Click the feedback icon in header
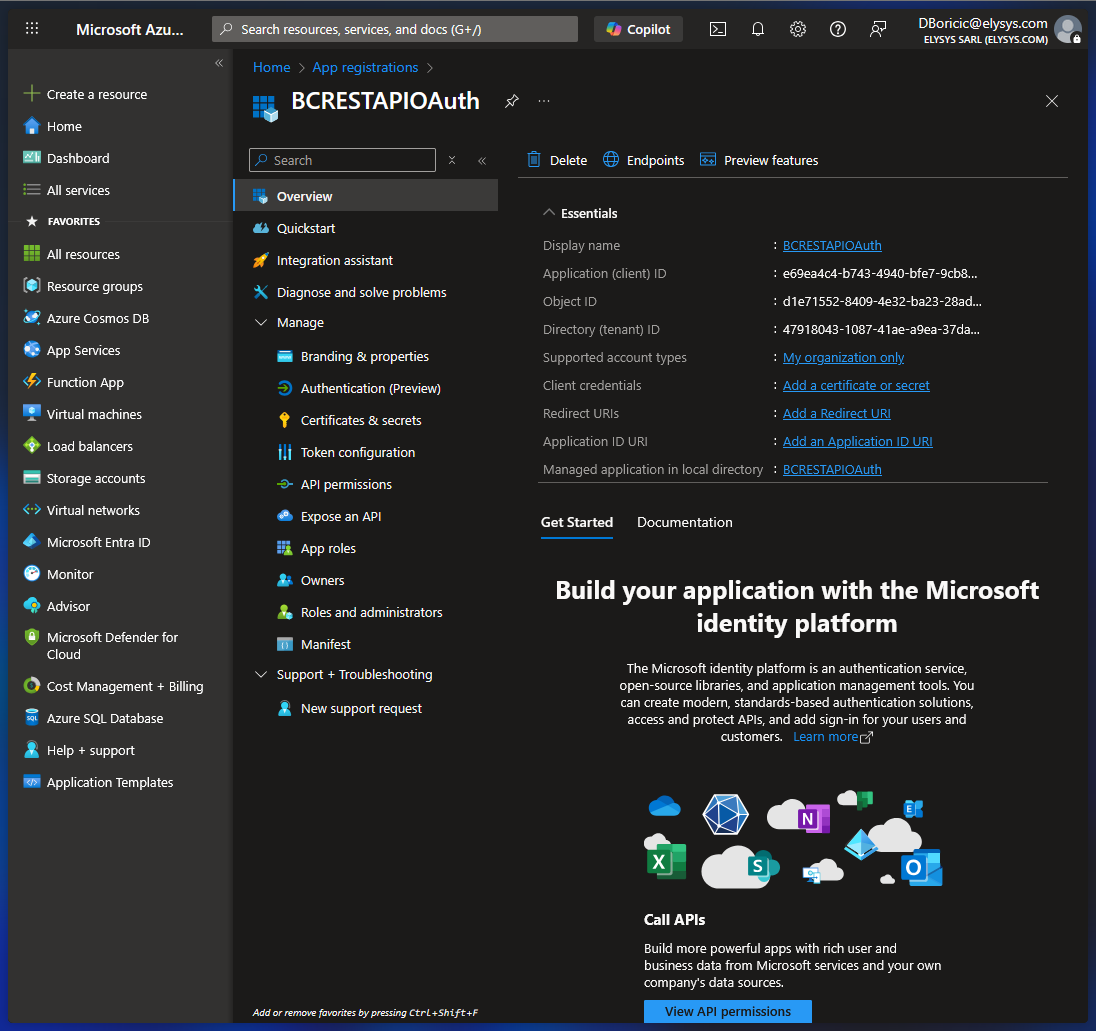Screen dimensions: 1096x1031 pyautogui.click(x=878, y=29)
